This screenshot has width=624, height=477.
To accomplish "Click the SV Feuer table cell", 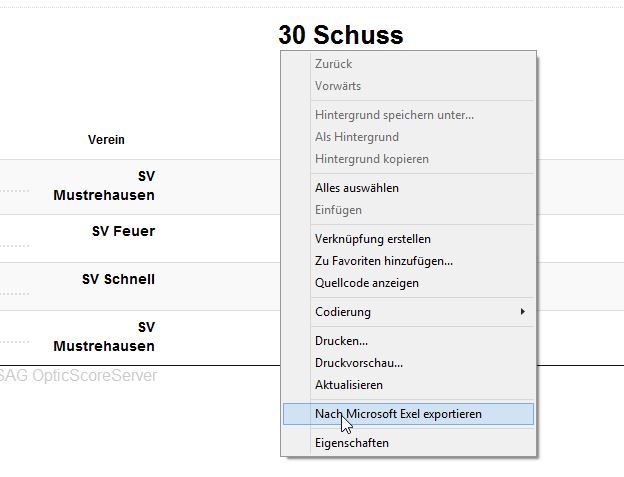I will (123, 232).
